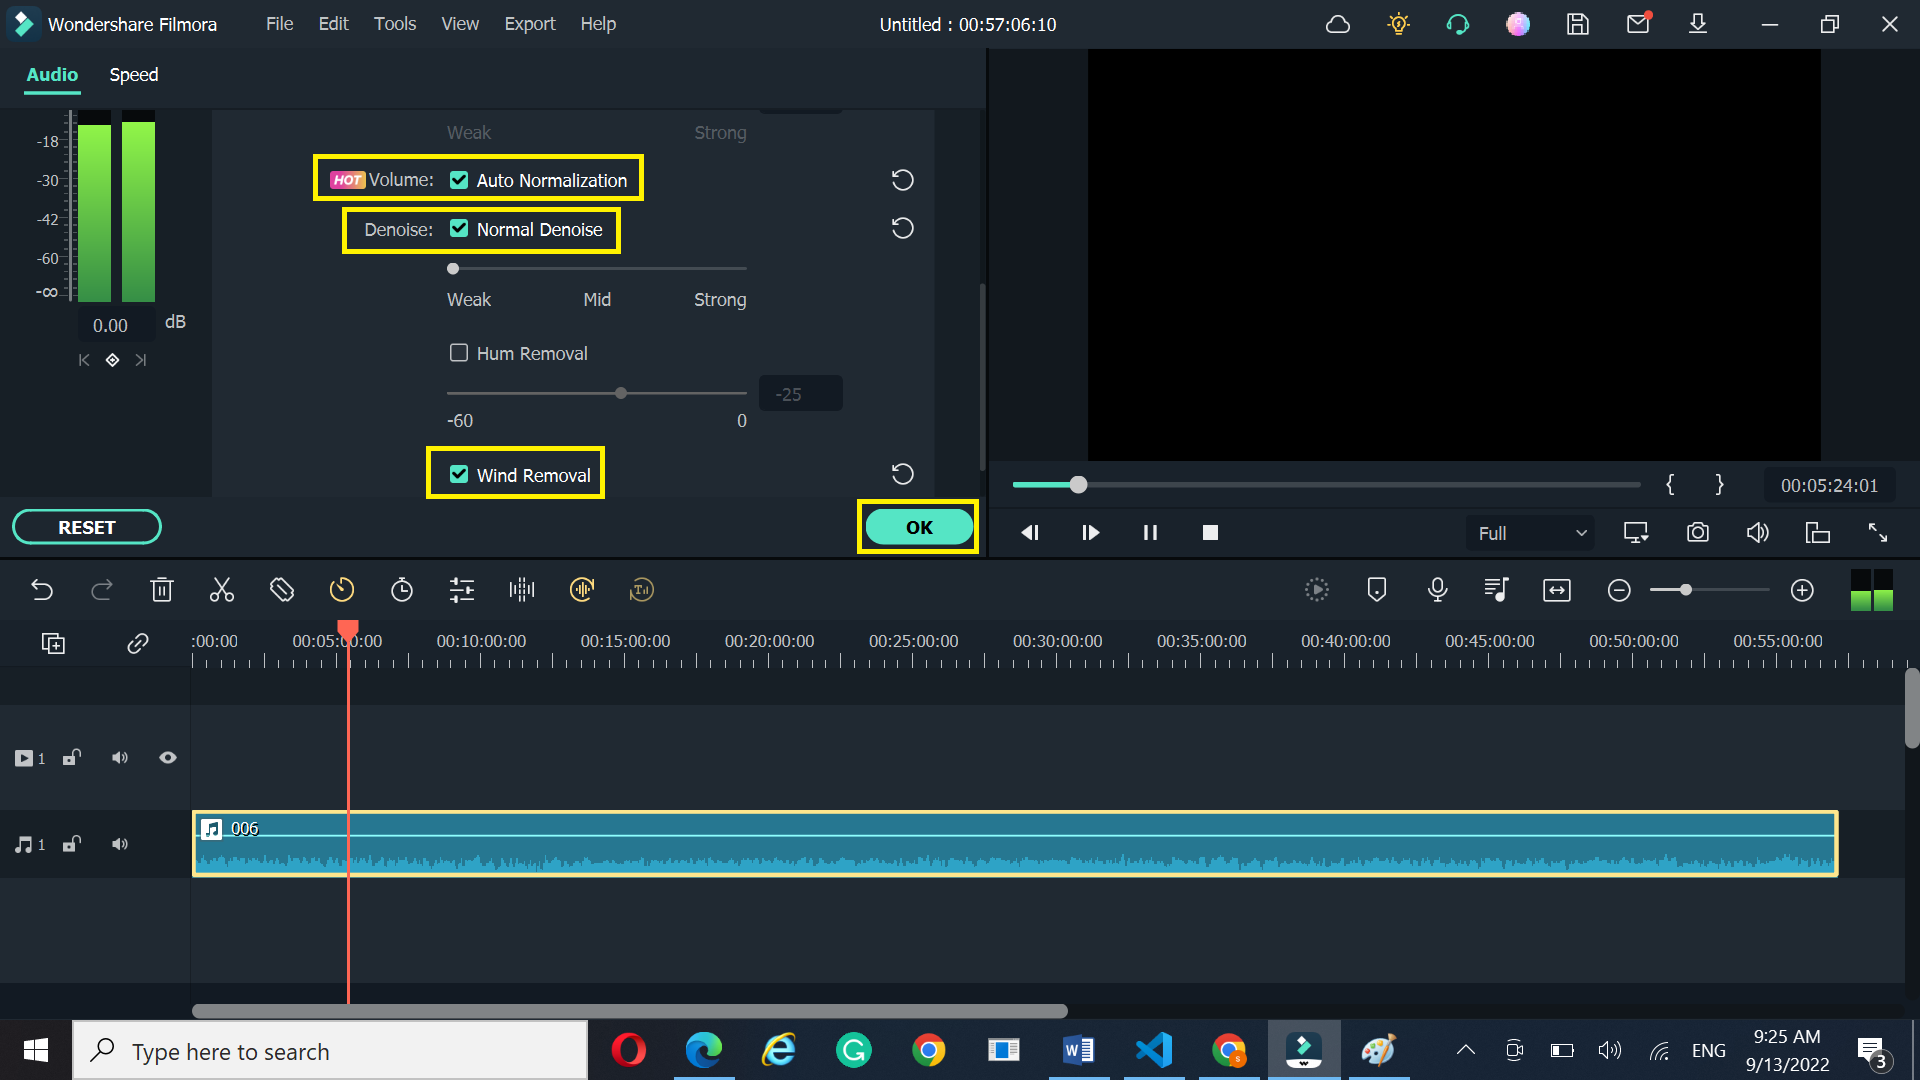
Task: Enable the Normal Denoise checkbox
Action: (x=458, y=229)
